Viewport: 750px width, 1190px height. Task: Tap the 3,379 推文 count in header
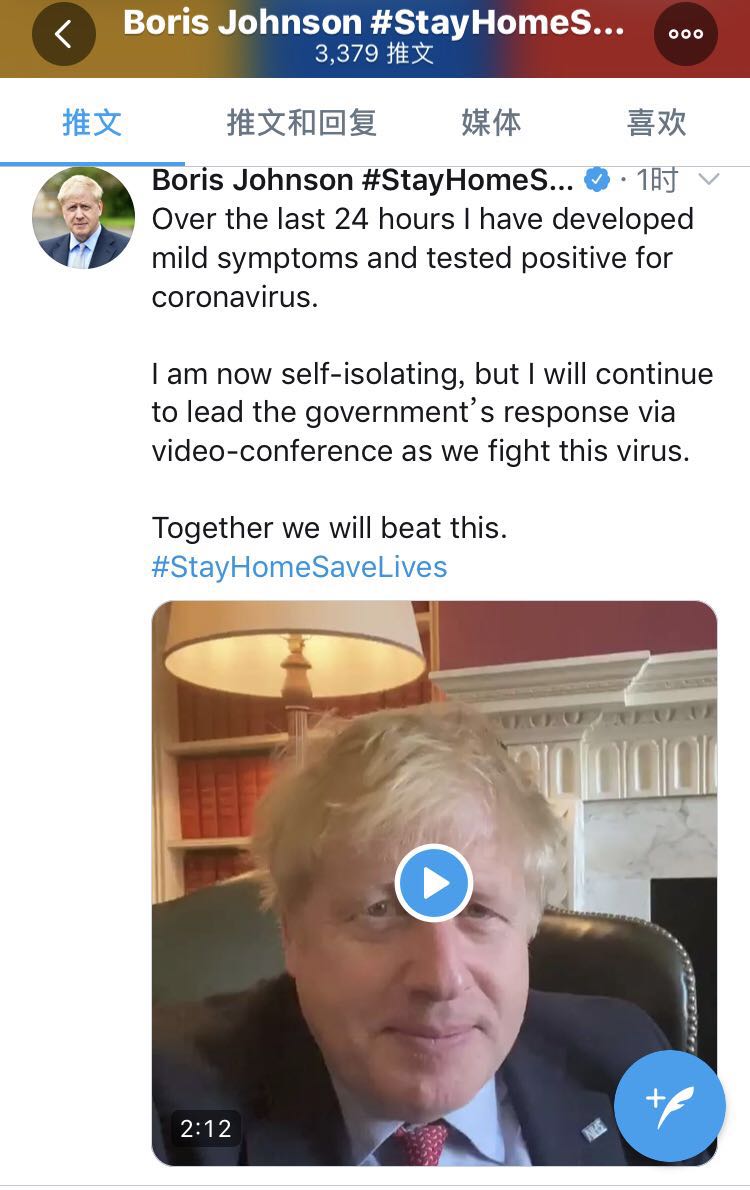[373, 53]
